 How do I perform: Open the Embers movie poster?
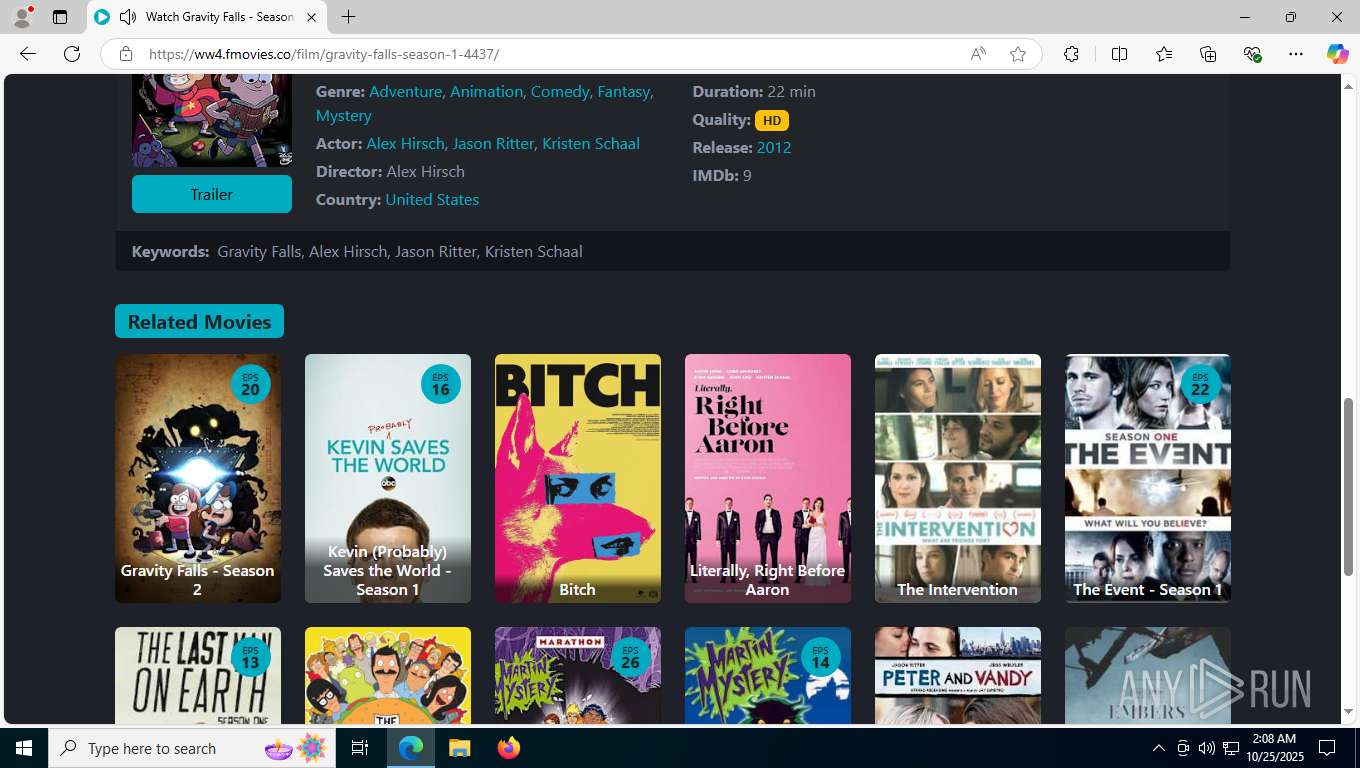(x=1148, y=675)
